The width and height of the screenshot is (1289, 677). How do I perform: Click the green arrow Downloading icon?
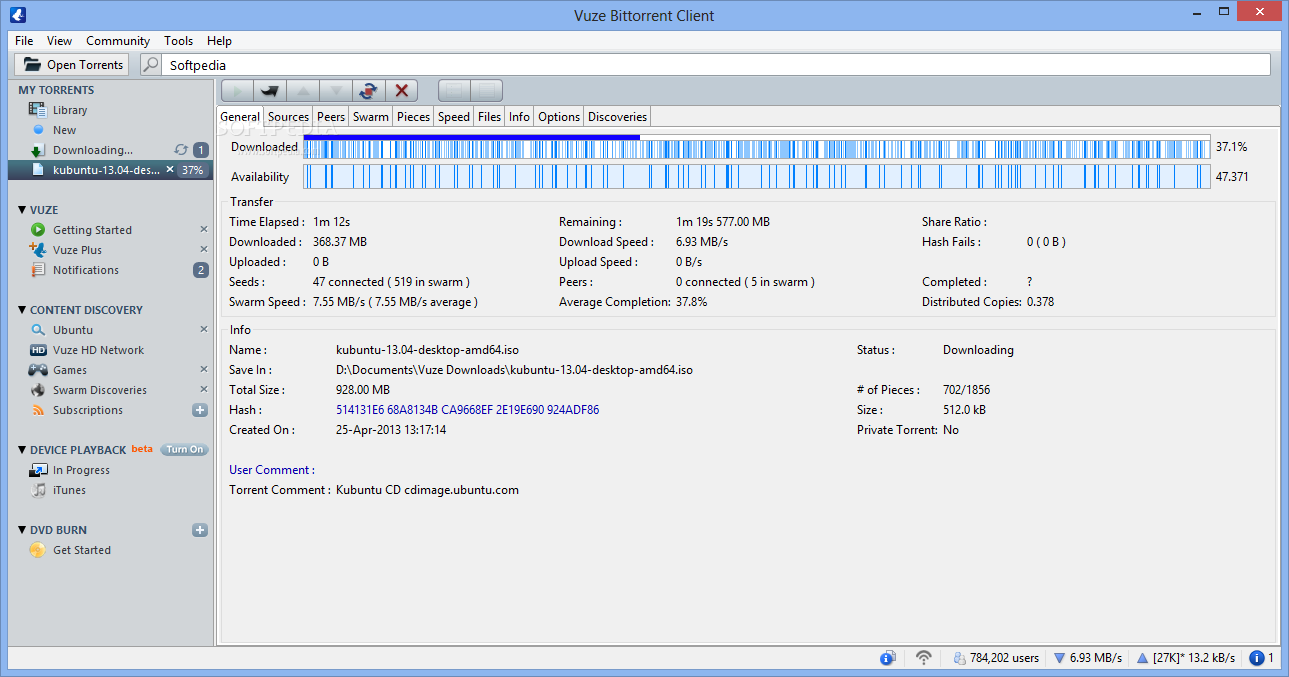pyautogui.click(x=38, y=150)
